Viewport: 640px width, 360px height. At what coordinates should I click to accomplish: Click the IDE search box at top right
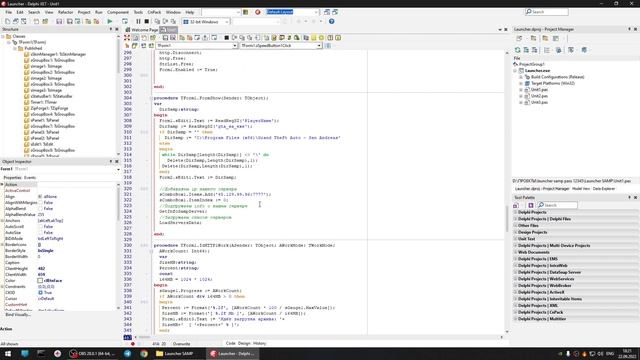tap(547, 12)
